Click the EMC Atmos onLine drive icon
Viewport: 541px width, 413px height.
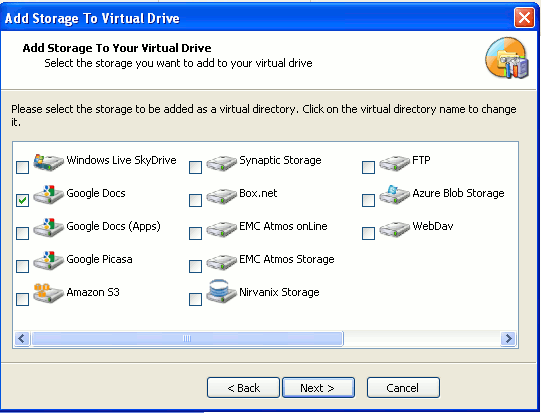[x=222, y=229]
